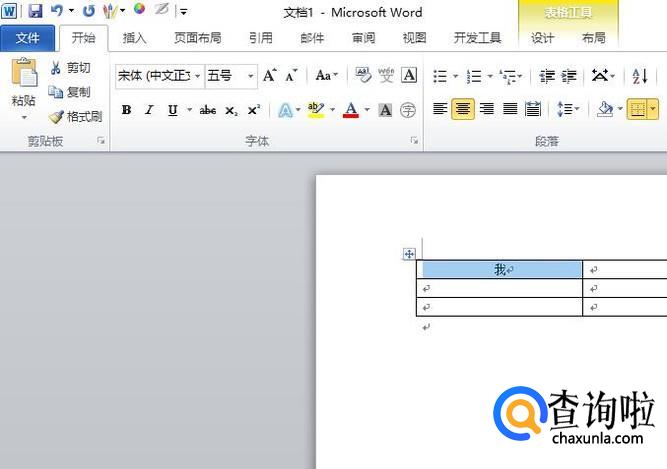Screen dimensions: 667x469
Task: Click the highlighted table cell containing 我
Action: [499, 270]
